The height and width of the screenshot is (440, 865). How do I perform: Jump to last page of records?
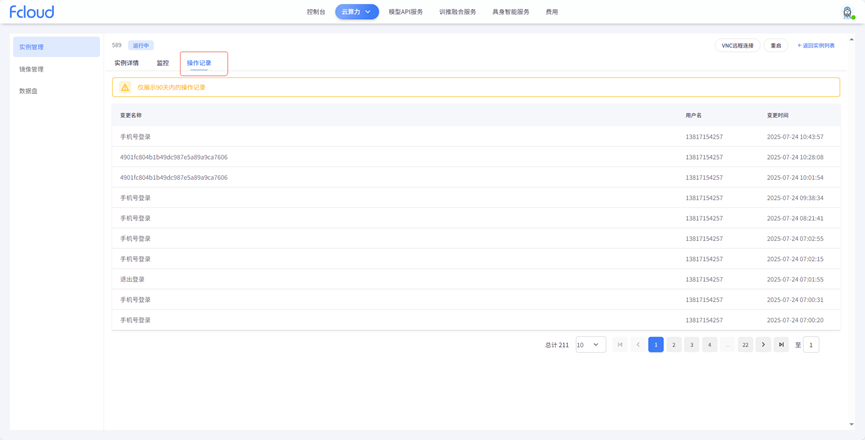pyautogui.click(x=781, y=345)
